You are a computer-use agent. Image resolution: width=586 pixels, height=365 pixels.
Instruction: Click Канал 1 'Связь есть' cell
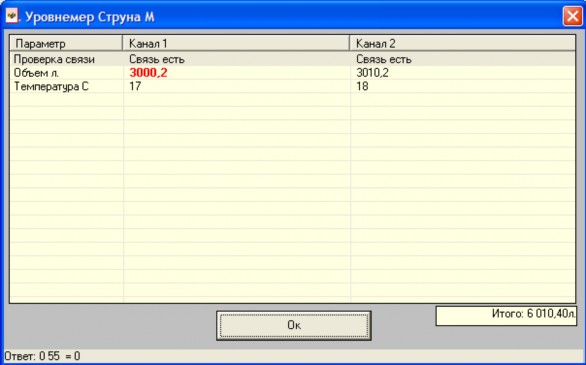pyautogui.click(x=157, y=59)
